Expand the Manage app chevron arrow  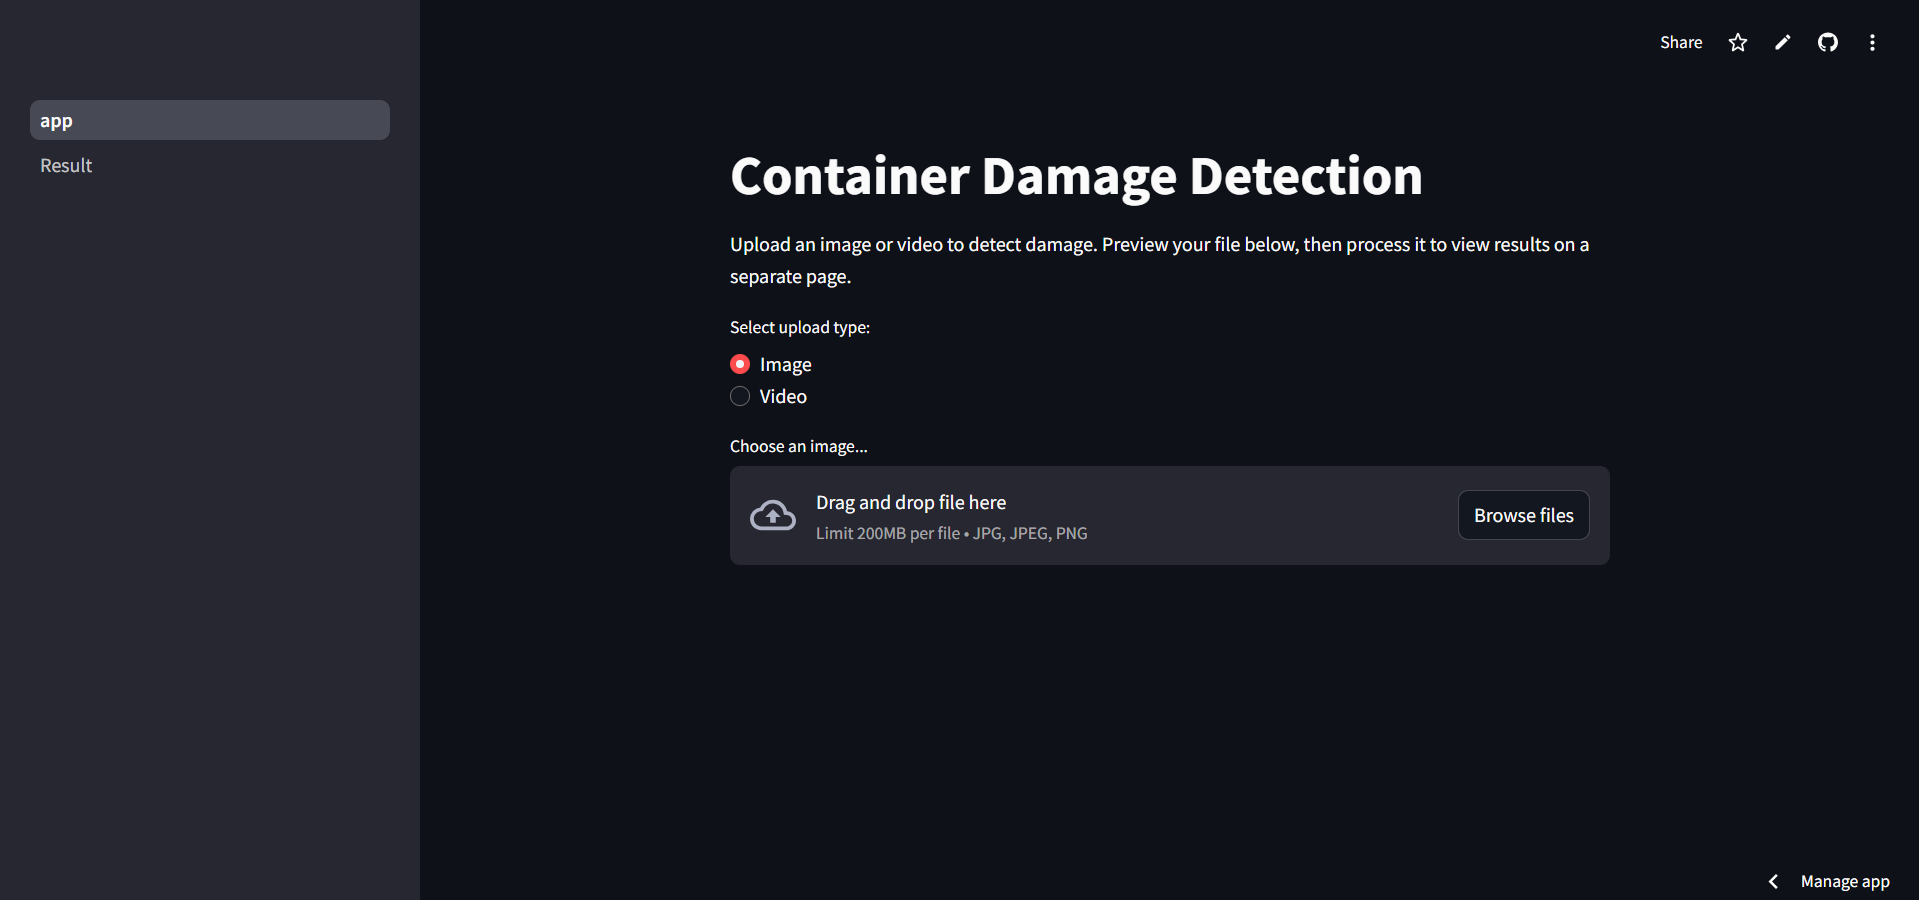[x=1774, y=881]
